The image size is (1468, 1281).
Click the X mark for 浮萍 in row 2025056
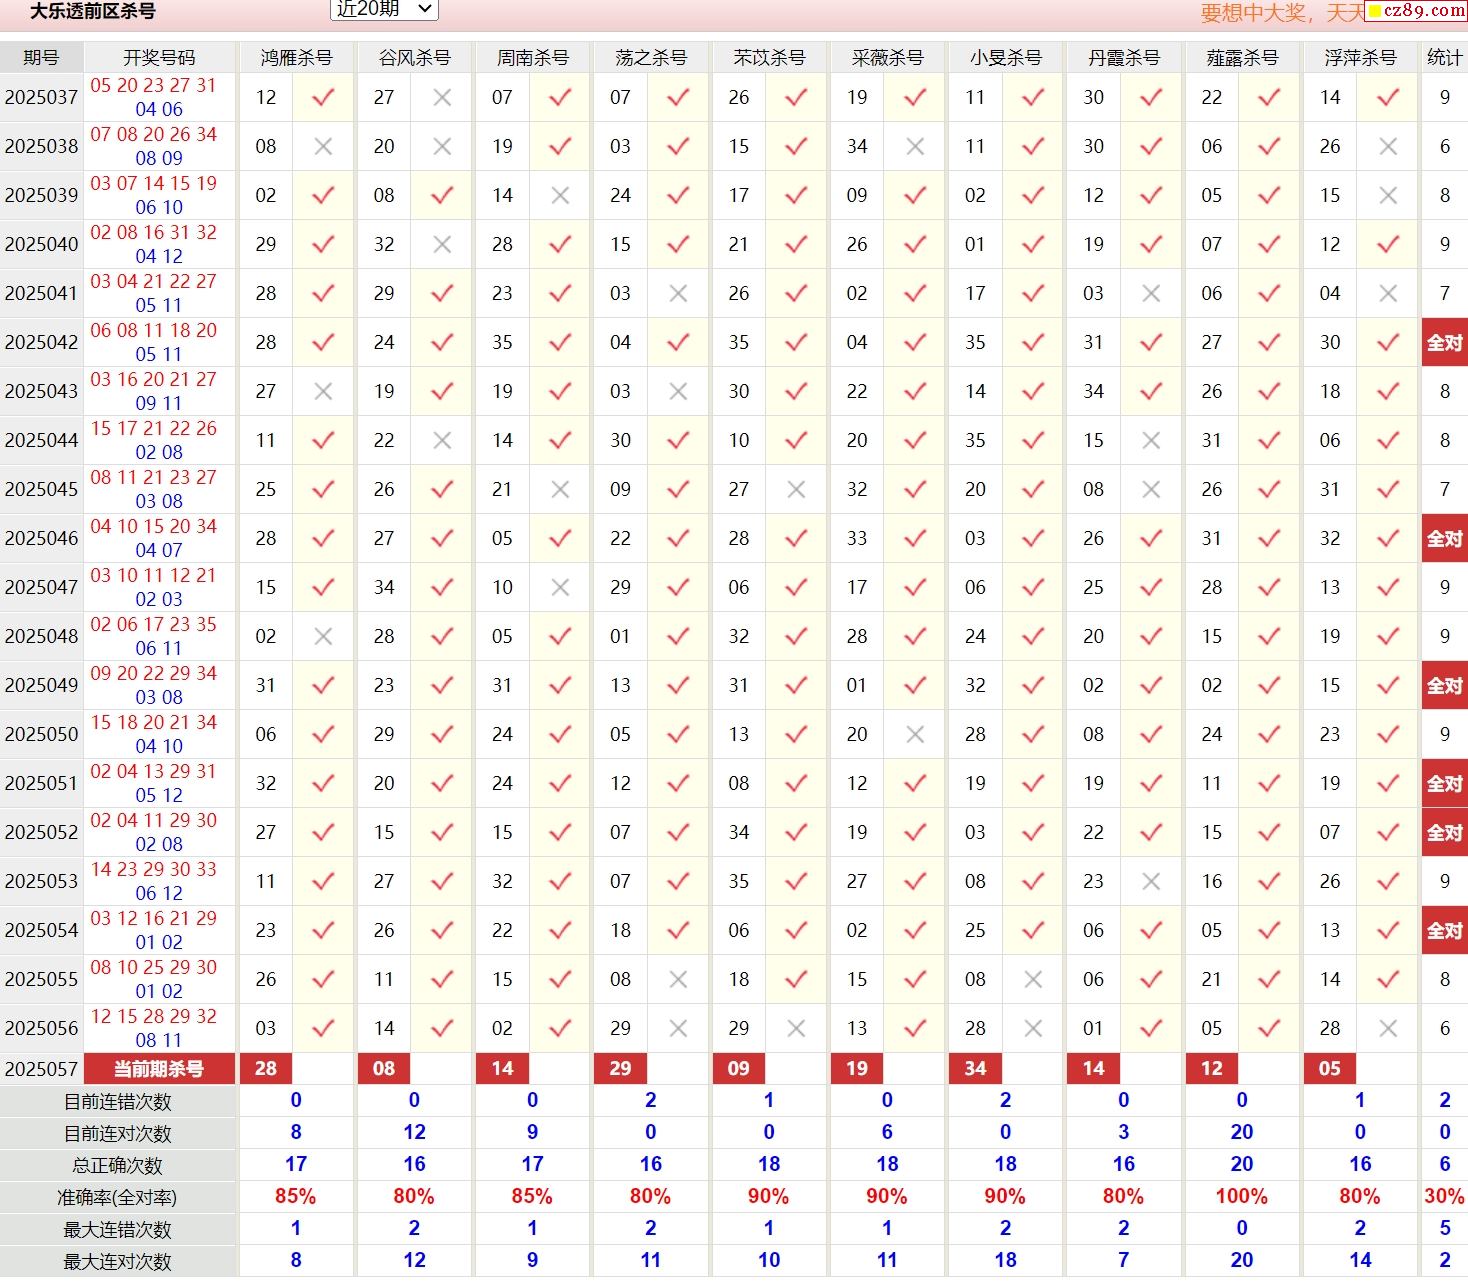click(x=1387, y=1028)
